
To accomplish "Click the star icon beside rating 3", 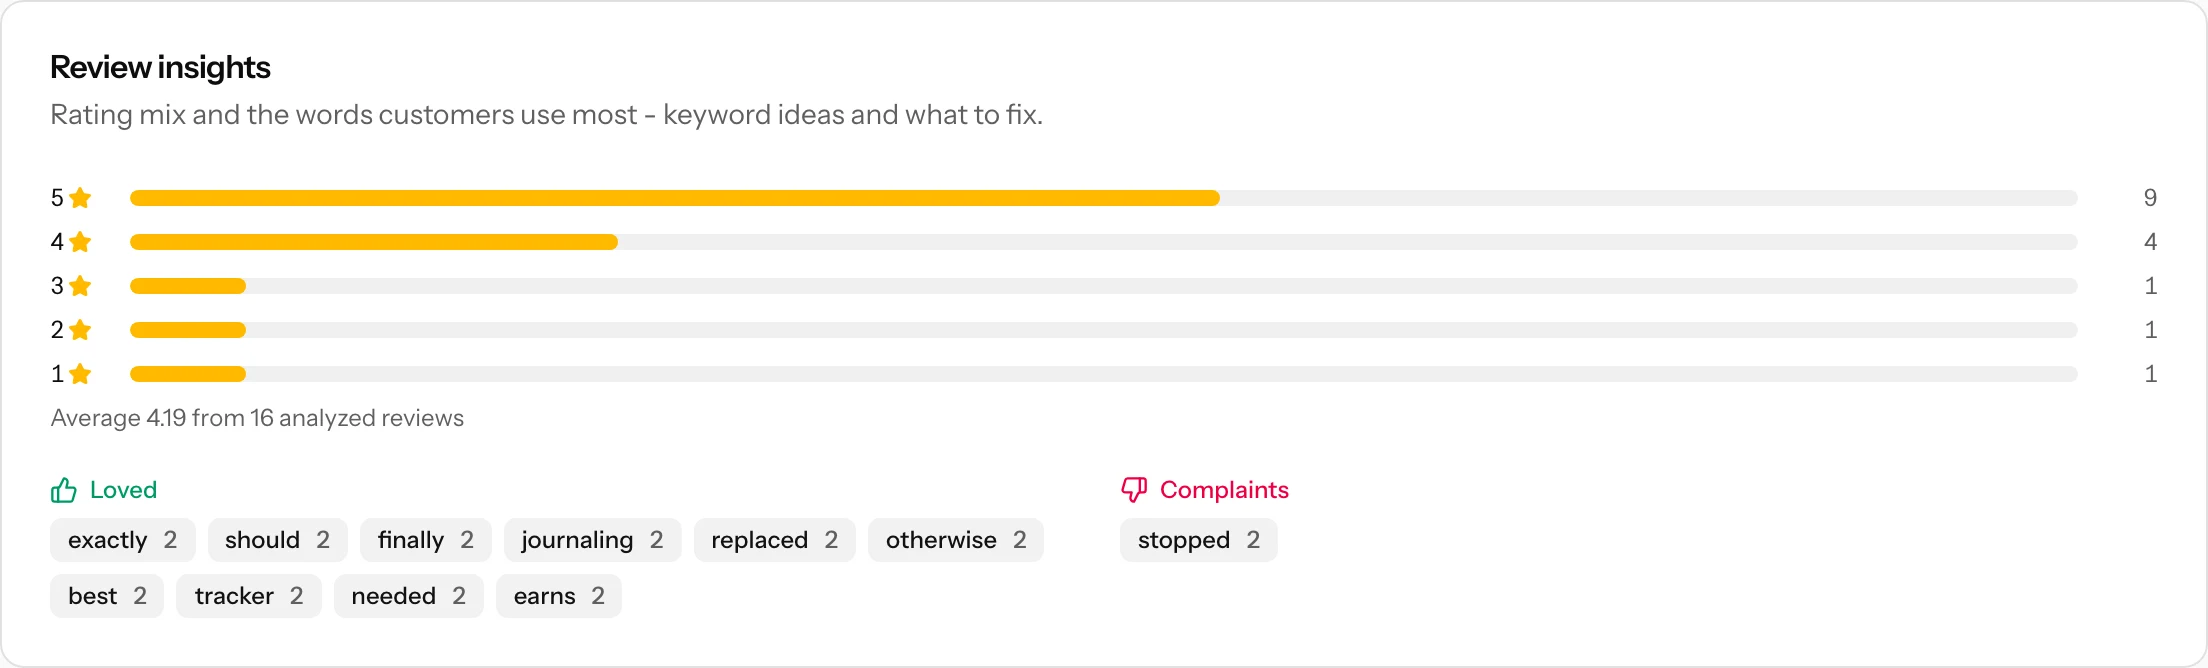I will pos(81,286).
